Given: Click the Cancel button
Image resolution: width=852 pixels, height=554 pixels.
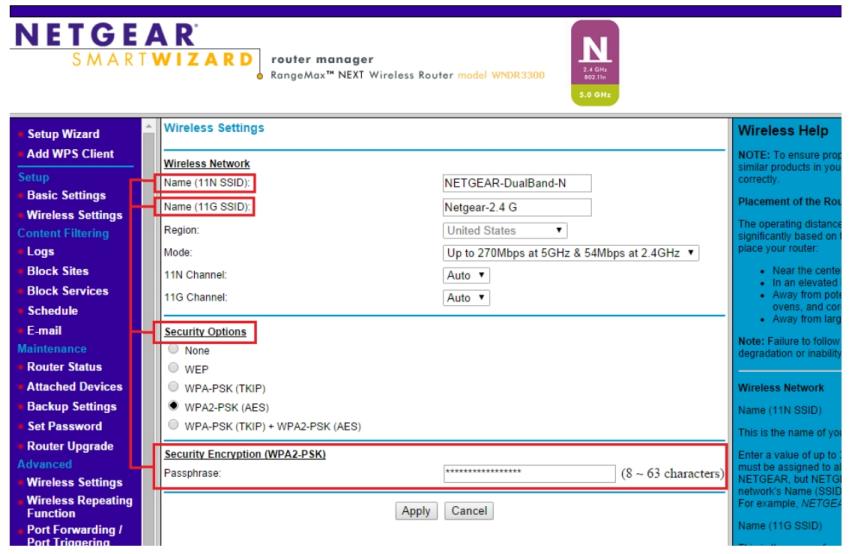Looking at the screenshot, I should [469, 511].
